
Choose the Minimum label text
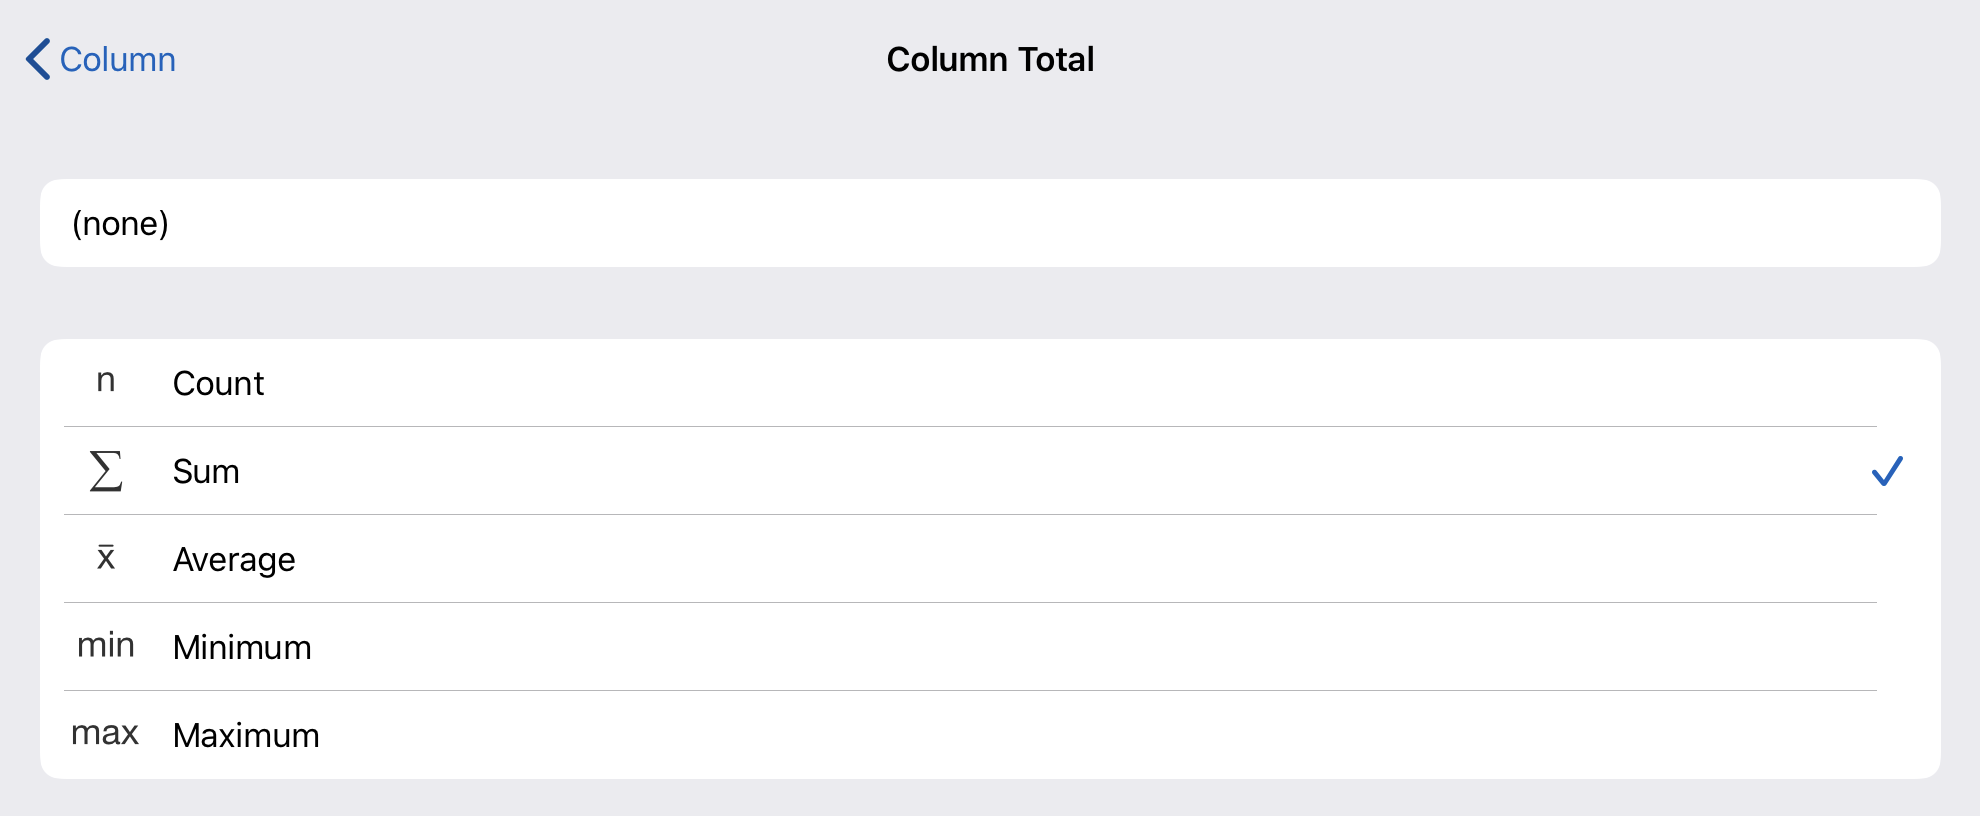(242, 648)
